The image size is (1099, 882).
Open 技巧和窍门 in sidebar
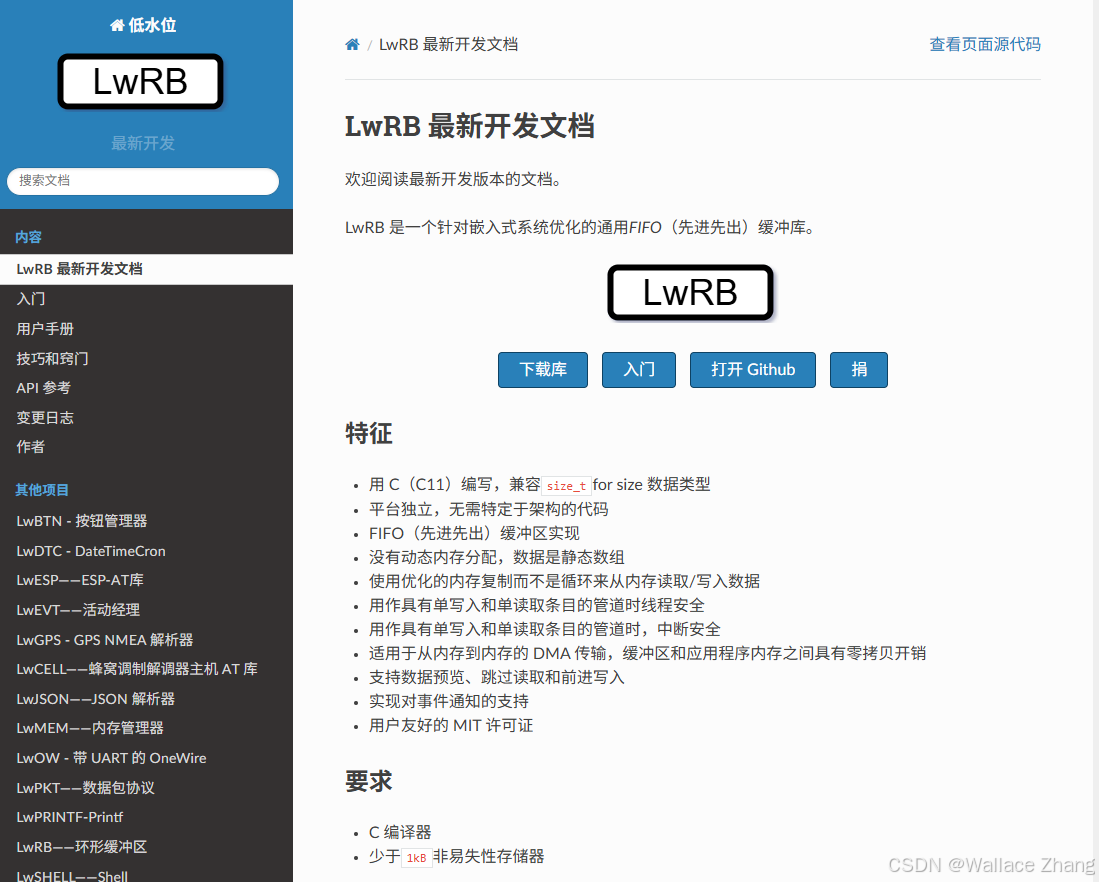(x=146, y=358)
